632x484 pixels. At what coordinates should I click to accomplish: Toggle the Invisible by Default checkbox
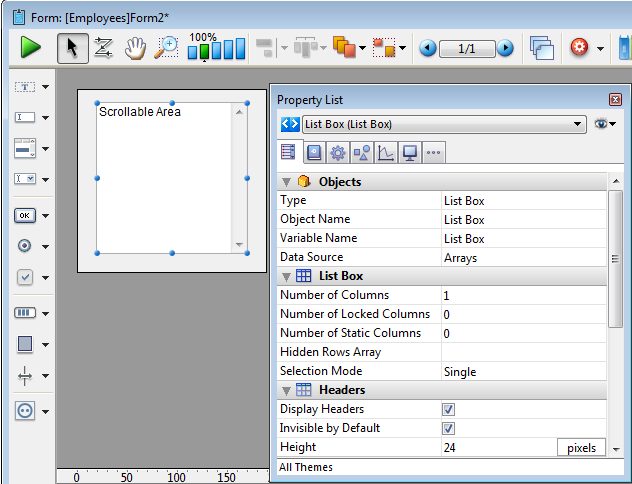click(448, 428)
